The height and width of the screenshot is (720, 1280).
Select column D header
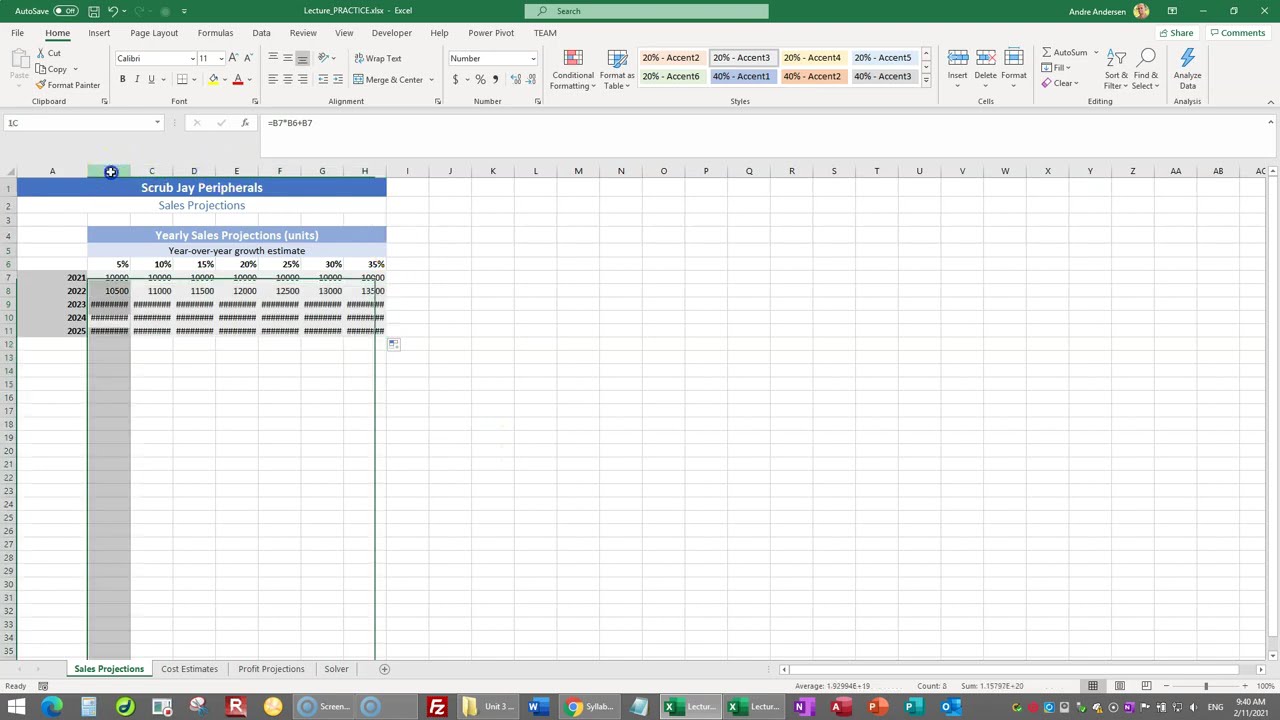pyautogui.click(x=194, y=171)
